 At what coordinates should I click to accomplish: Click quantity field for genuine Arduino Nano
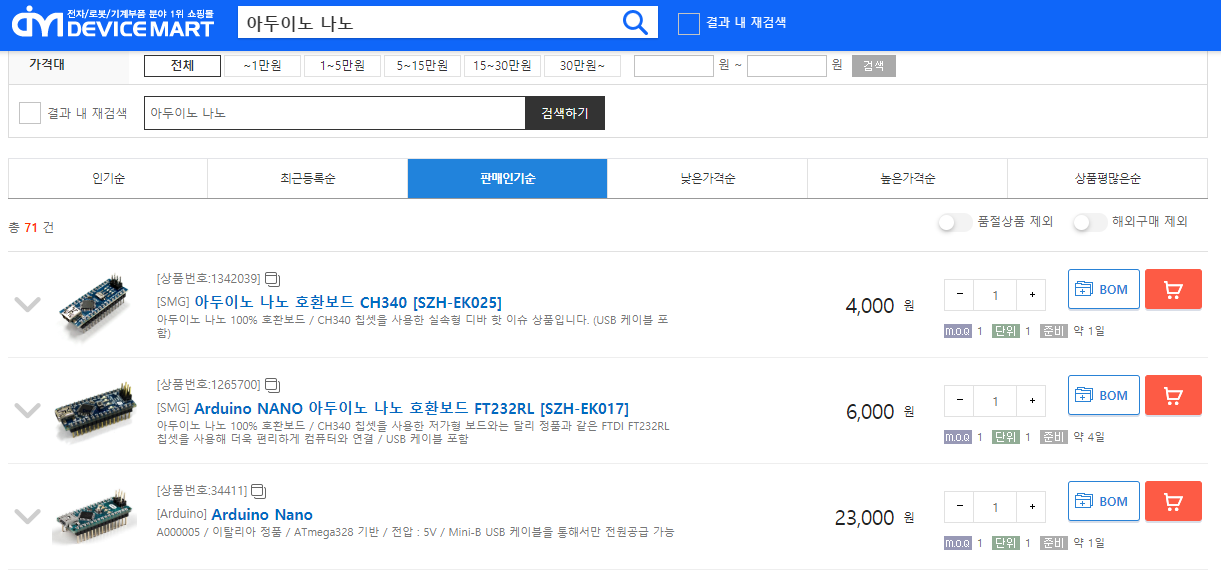(995, 507)
